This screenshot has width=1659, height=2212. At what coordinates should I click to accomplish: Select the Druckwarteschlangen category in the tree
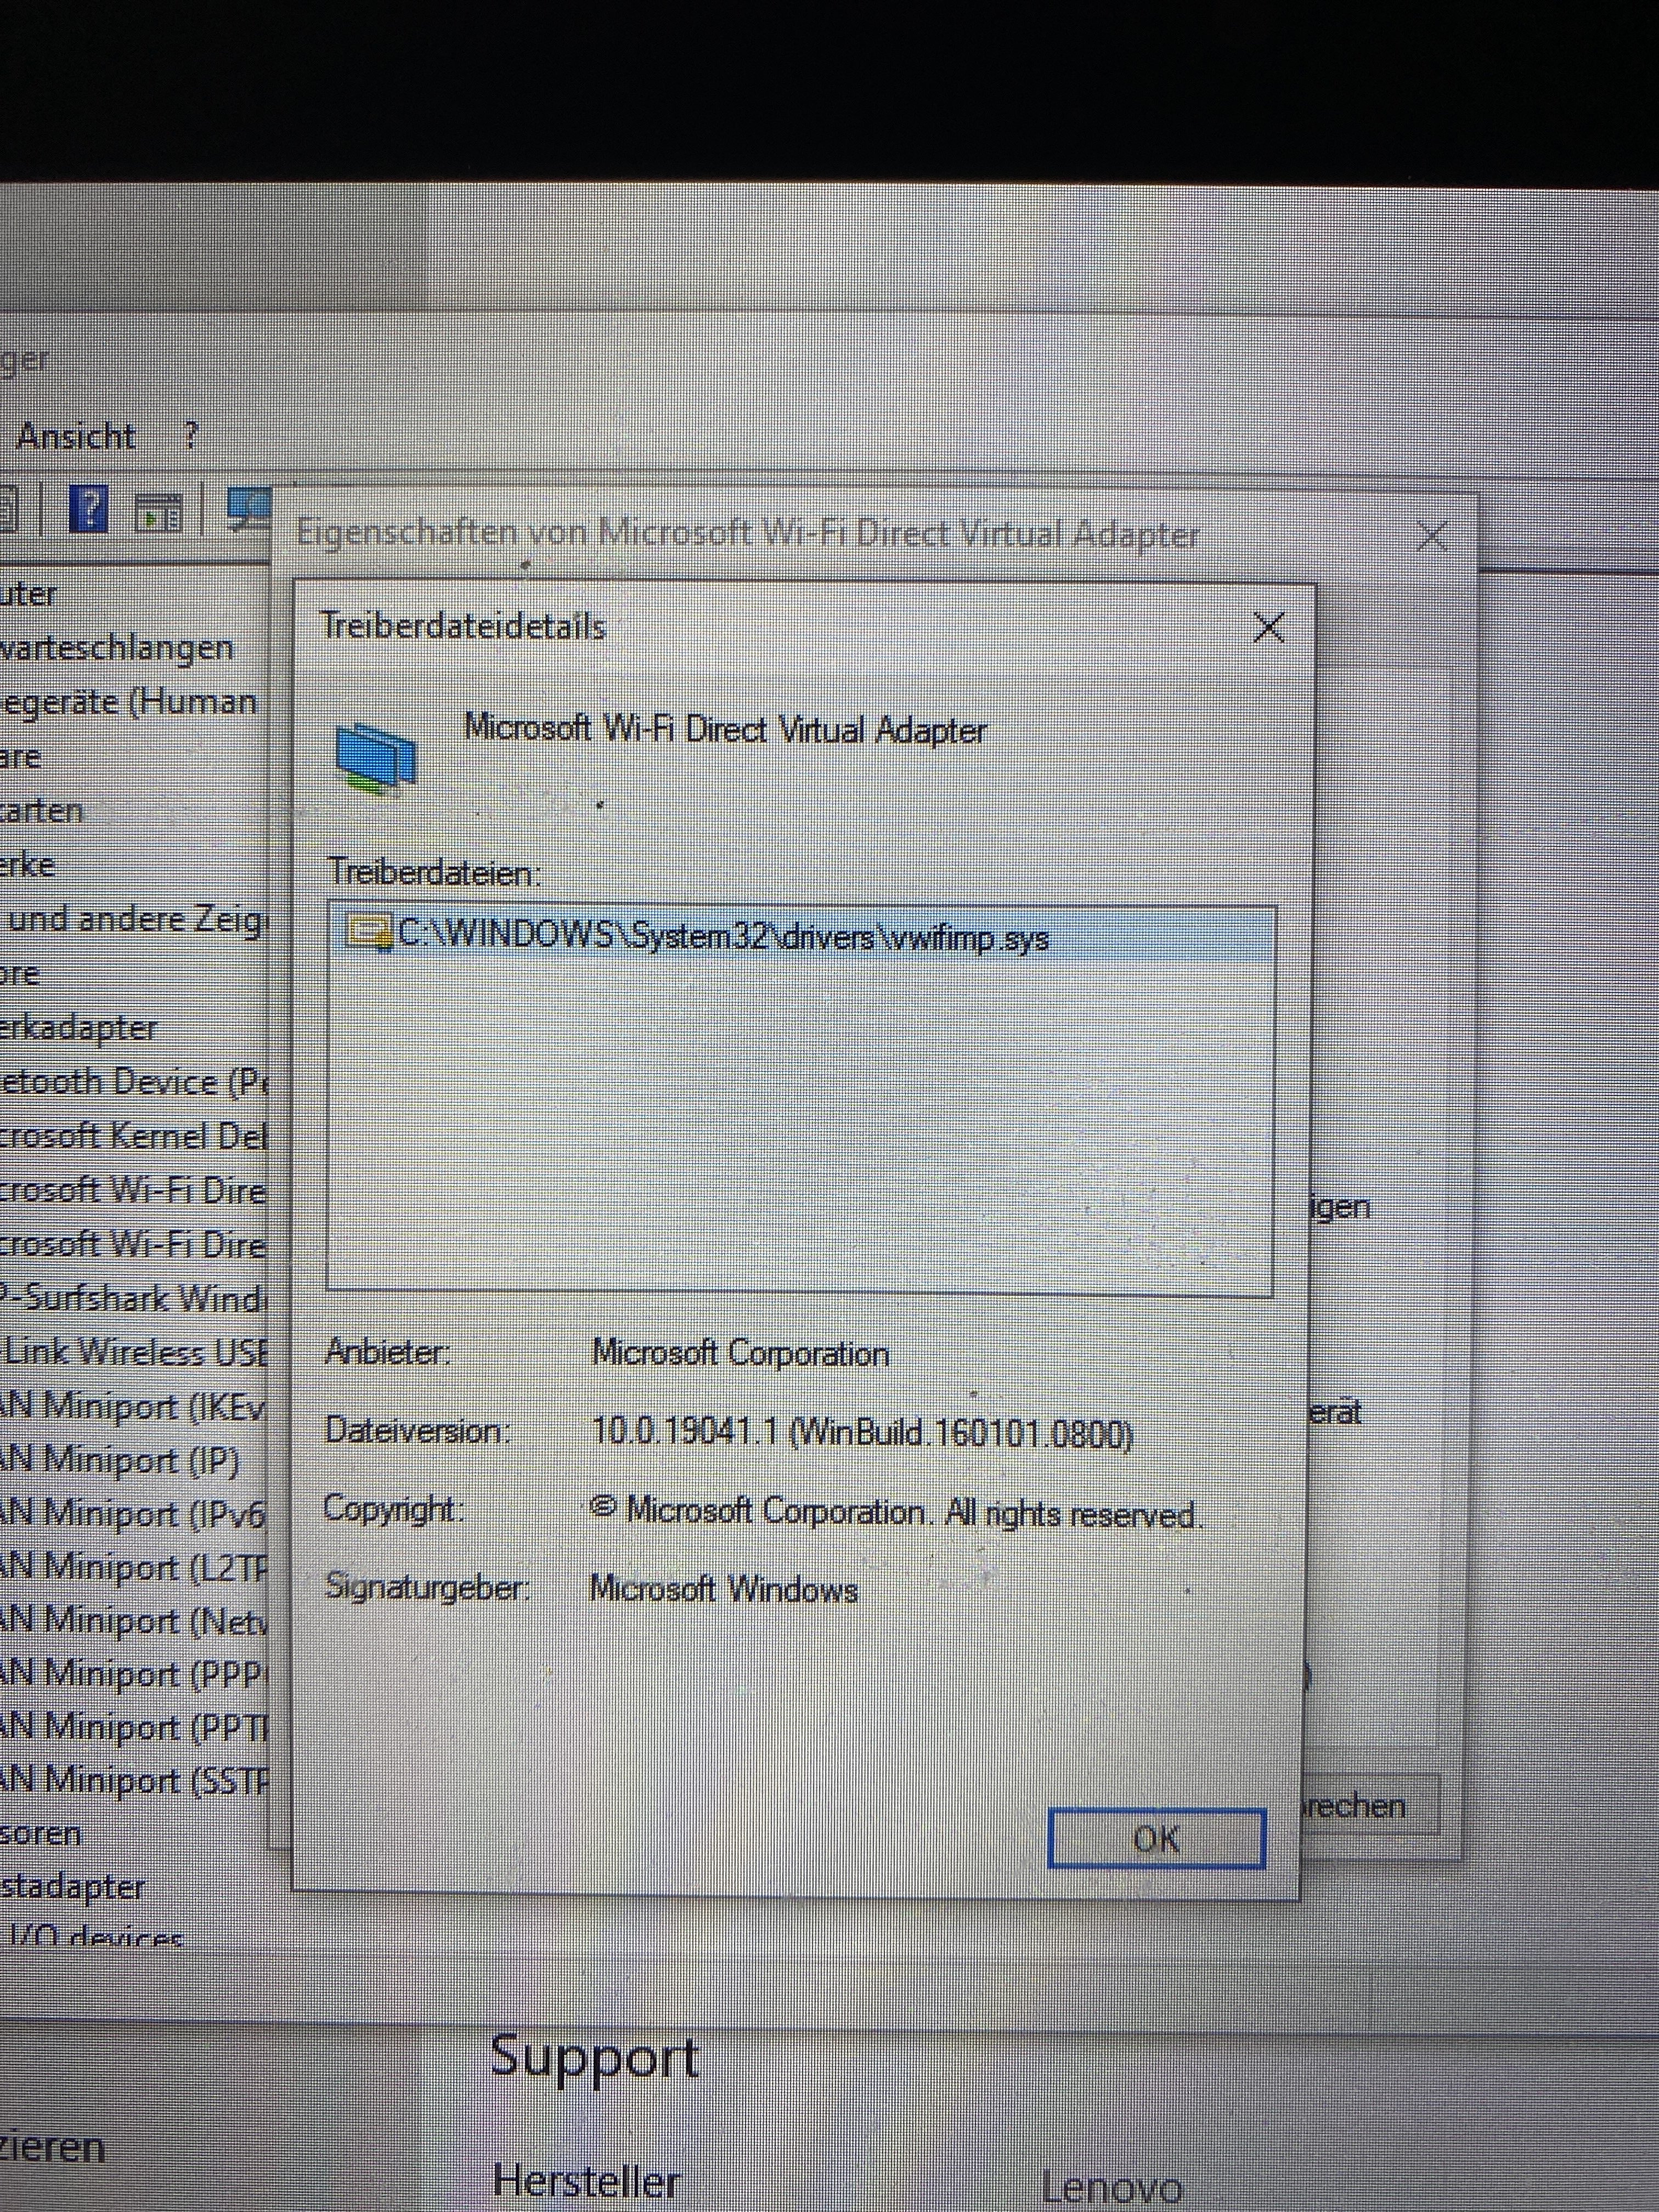click(117, 648)
